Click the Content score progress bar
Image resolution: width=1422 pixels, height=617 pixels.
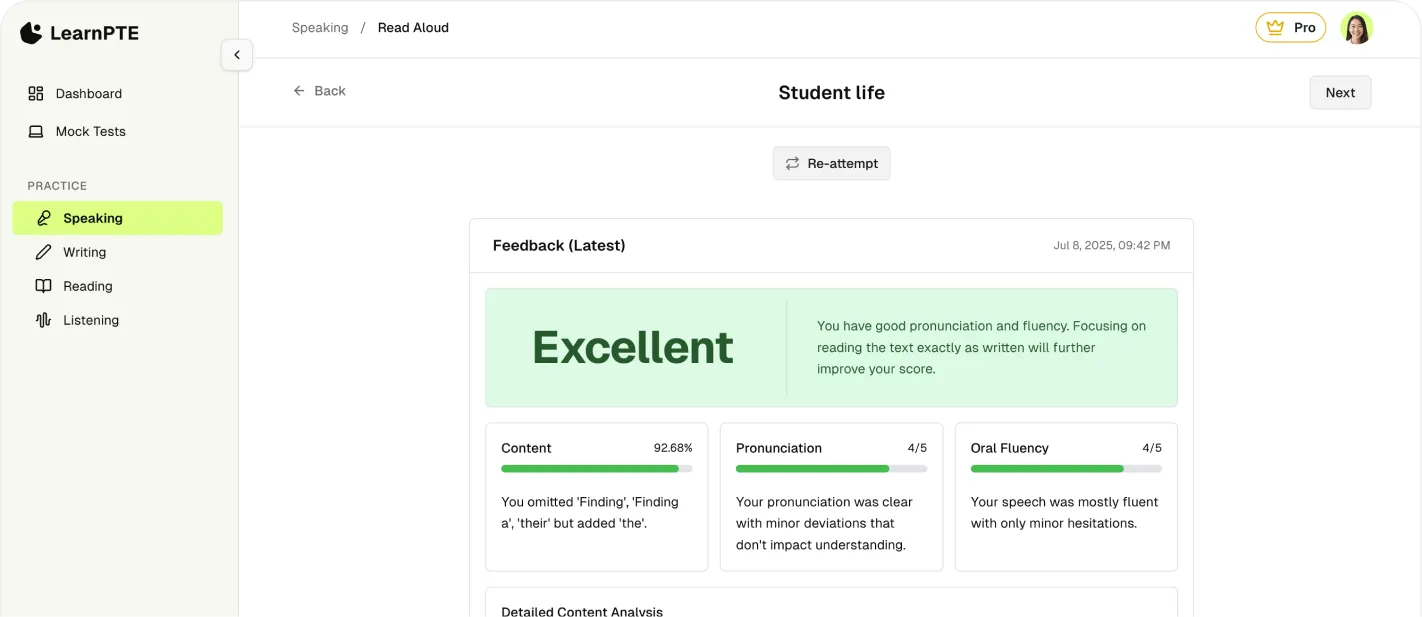[x=596, y=468]
